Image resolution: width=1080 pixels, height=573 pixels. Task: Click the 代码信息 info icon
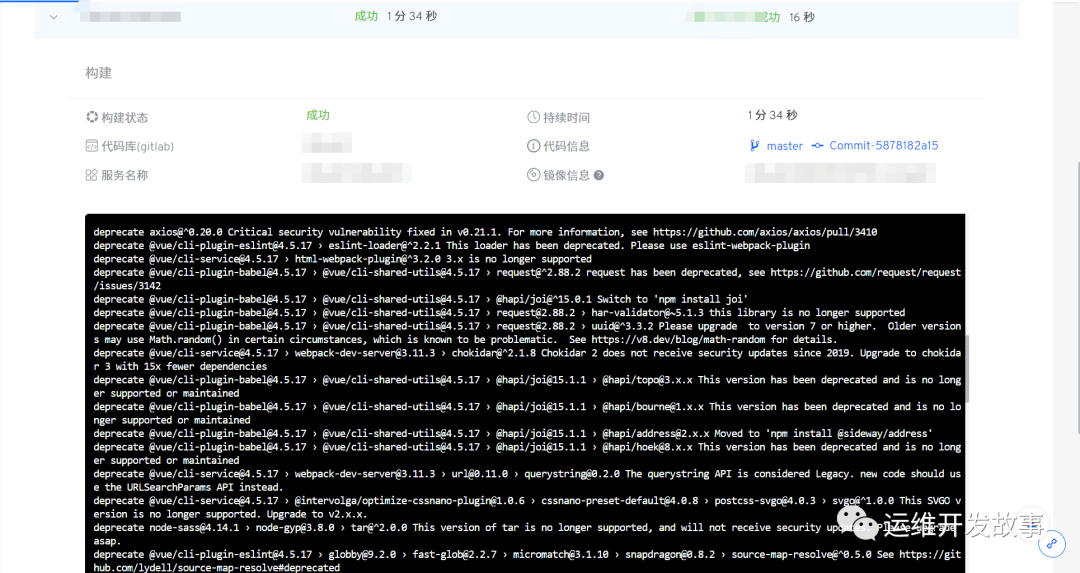[534, 146]
